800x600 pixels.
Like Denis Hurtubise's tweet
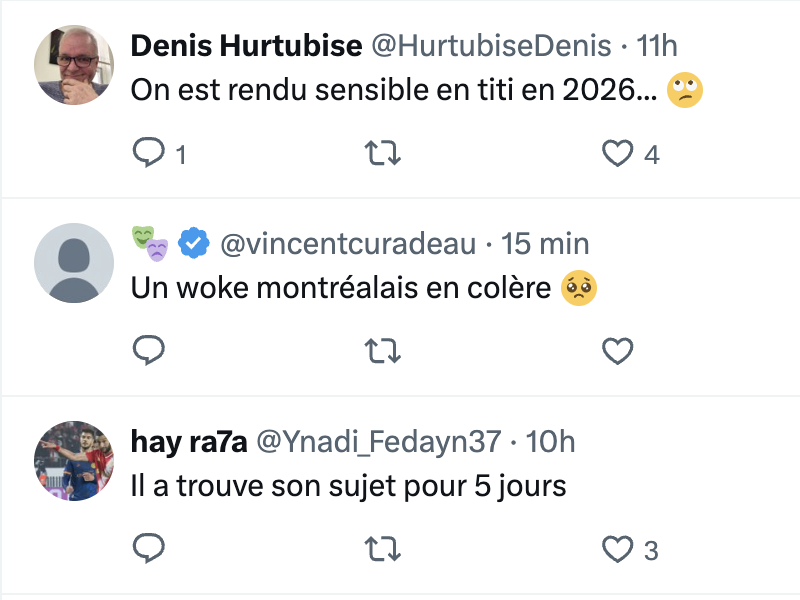tap(619, 153)
